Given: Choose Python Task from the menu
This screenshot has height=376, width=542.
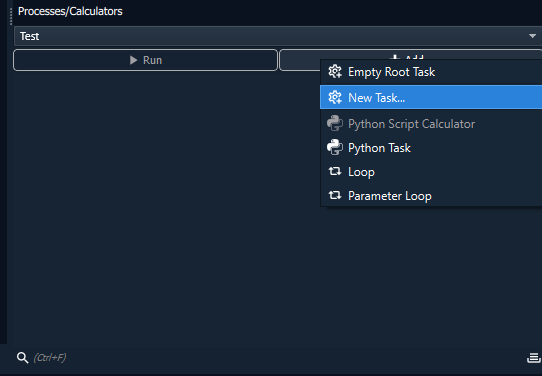Looking at the screenshot, I should (431, 148).
